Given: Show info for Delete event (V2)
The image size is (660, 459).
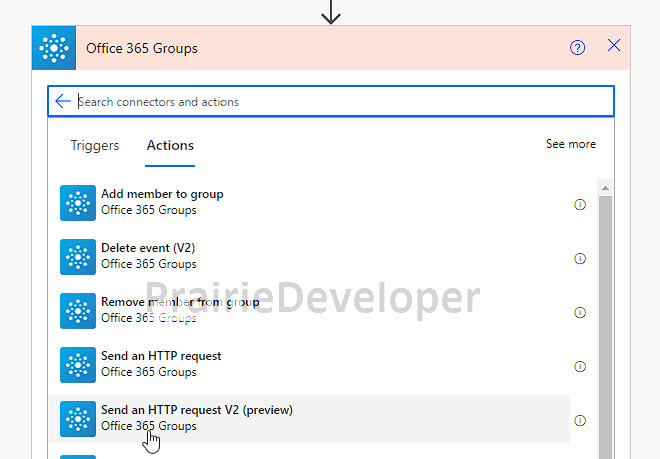Looking at the screenshot, I should 580,259.
